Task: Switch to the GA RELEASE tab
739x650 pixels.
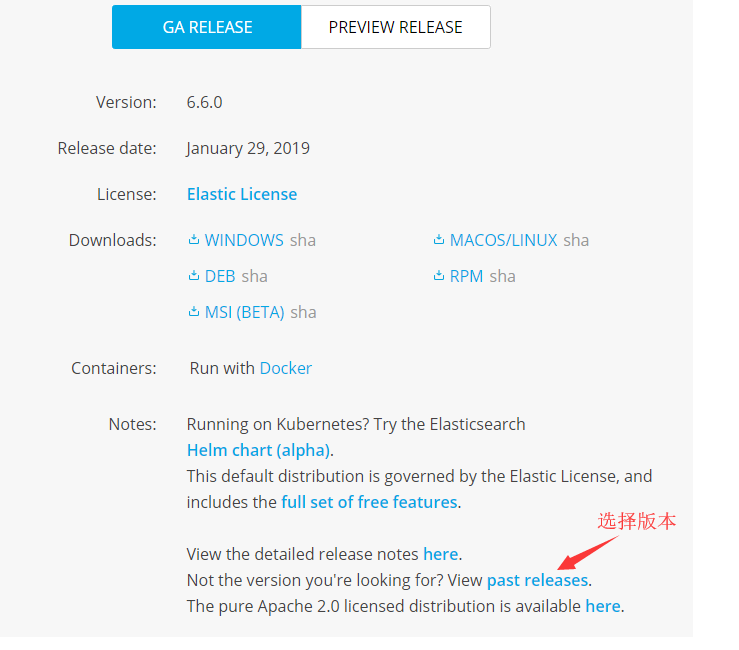Action: click(207, 27)
